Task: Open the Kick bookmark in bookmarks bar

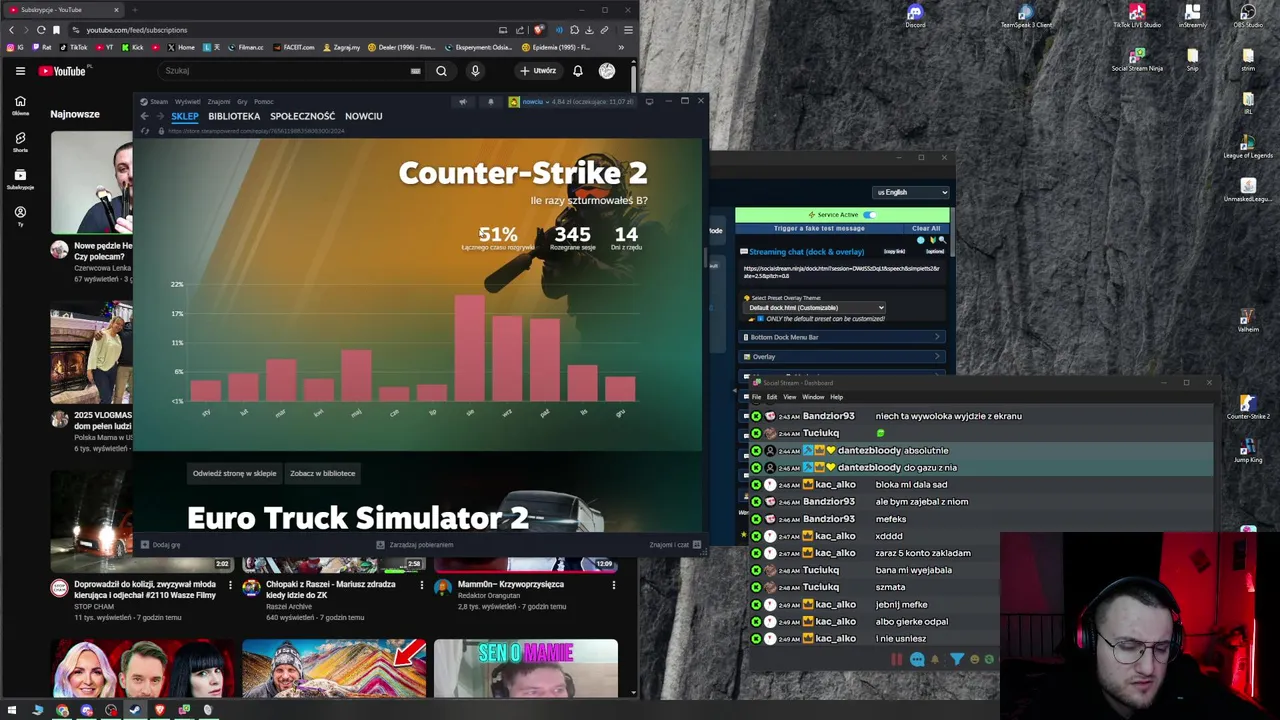Action: (x=133, y=47)
